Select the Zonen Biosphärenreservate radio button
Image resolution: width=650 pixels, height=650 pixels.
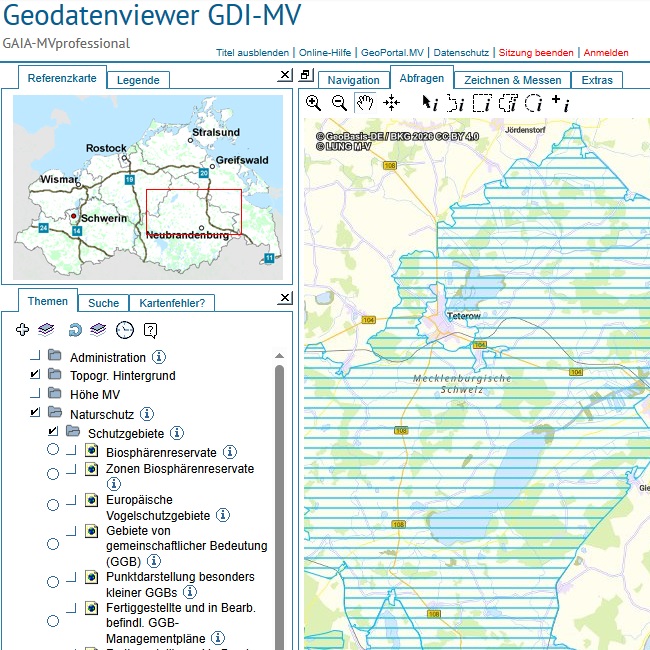[x=53, y=474]
